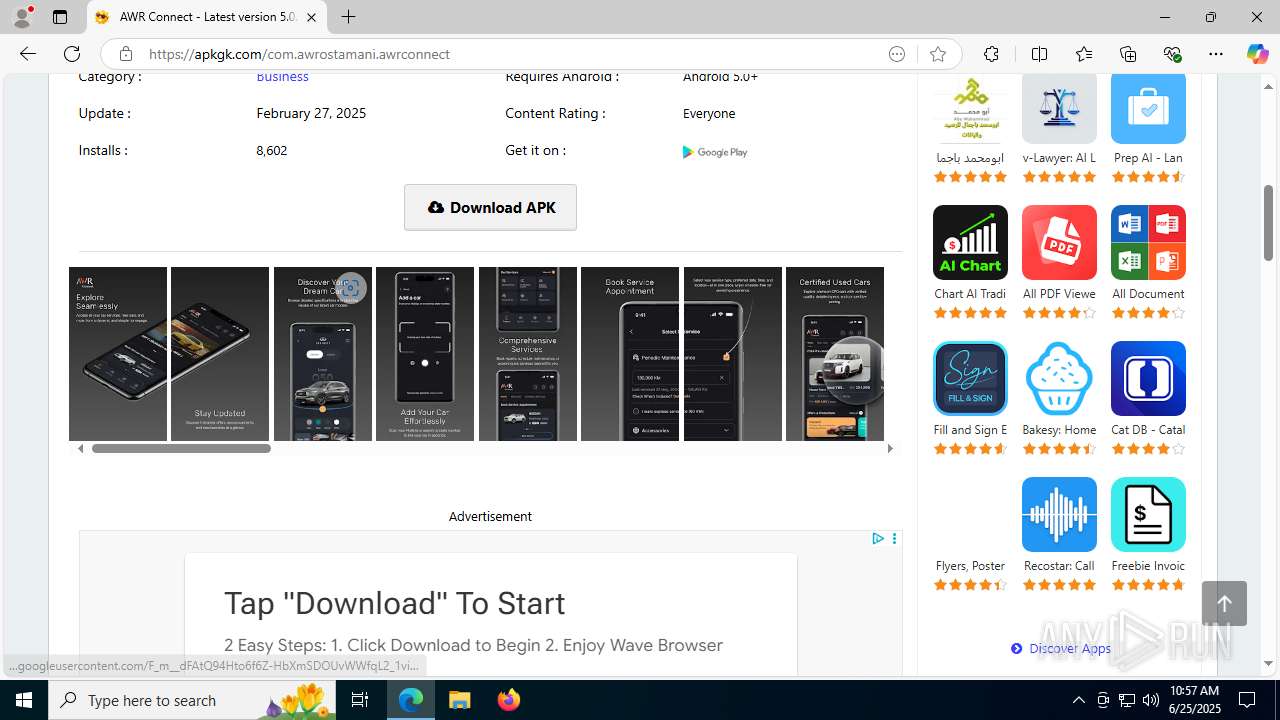Screen dimensions: 1280x720
Task: Open the browser Extensions icon
Action: coord(991,54)
